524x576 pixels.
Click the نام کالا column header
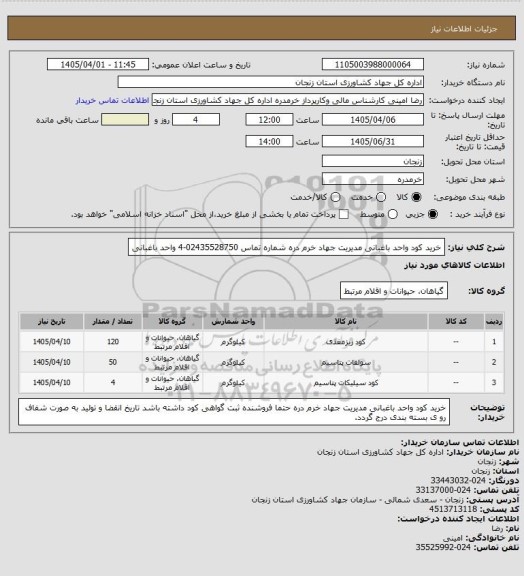coord(345,321)
